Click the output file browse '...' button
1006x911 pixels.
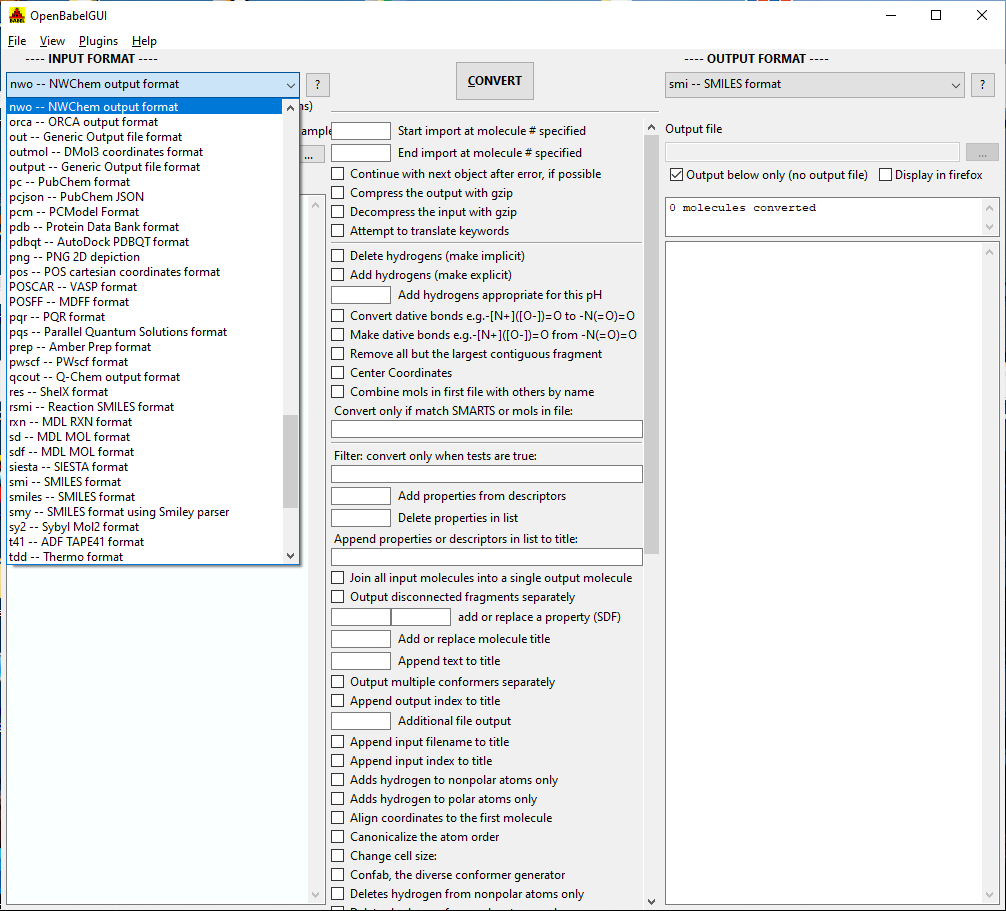coord(982,153)
